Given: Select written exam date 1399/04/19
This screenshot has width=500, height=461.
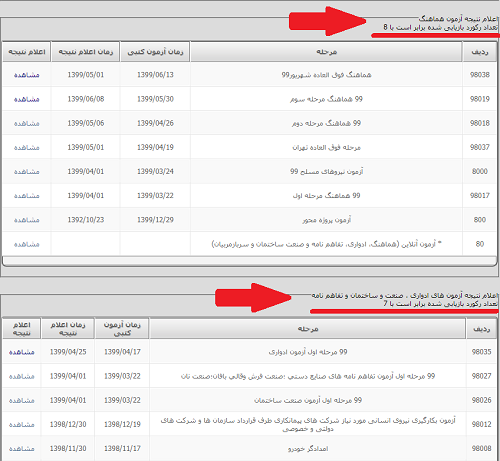Looking at the screenshot, I should (155, 147).
